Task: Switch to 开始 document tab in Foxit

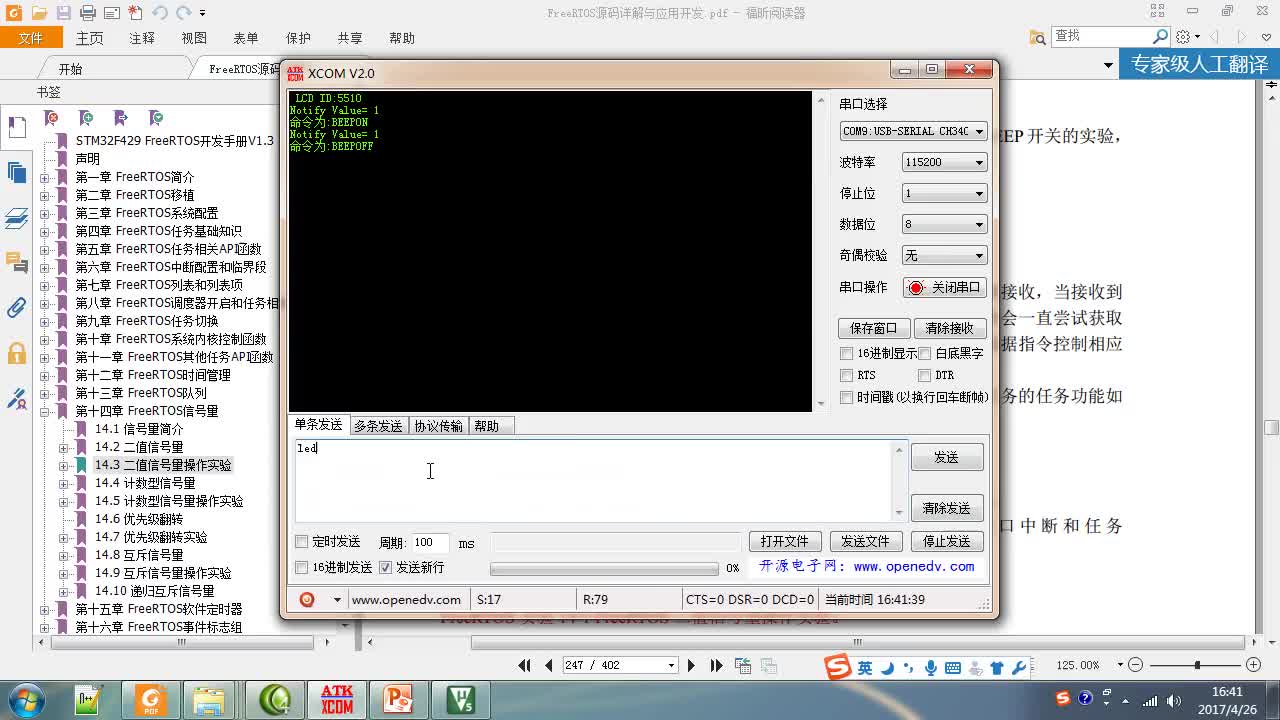Action: (71, 69)
